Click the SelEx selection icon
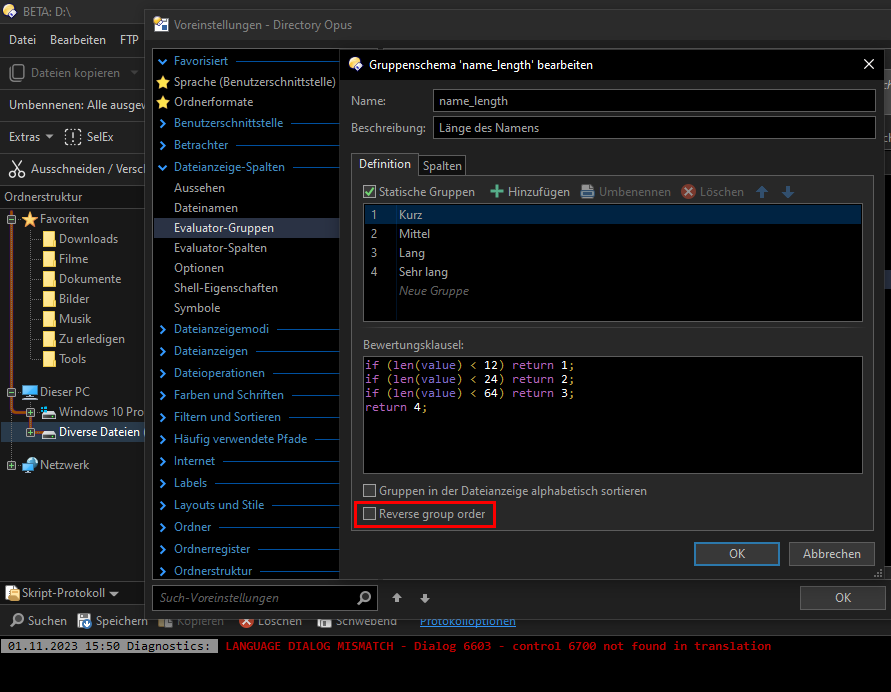The width and height of the screenshot is (891, 692). 73,137
